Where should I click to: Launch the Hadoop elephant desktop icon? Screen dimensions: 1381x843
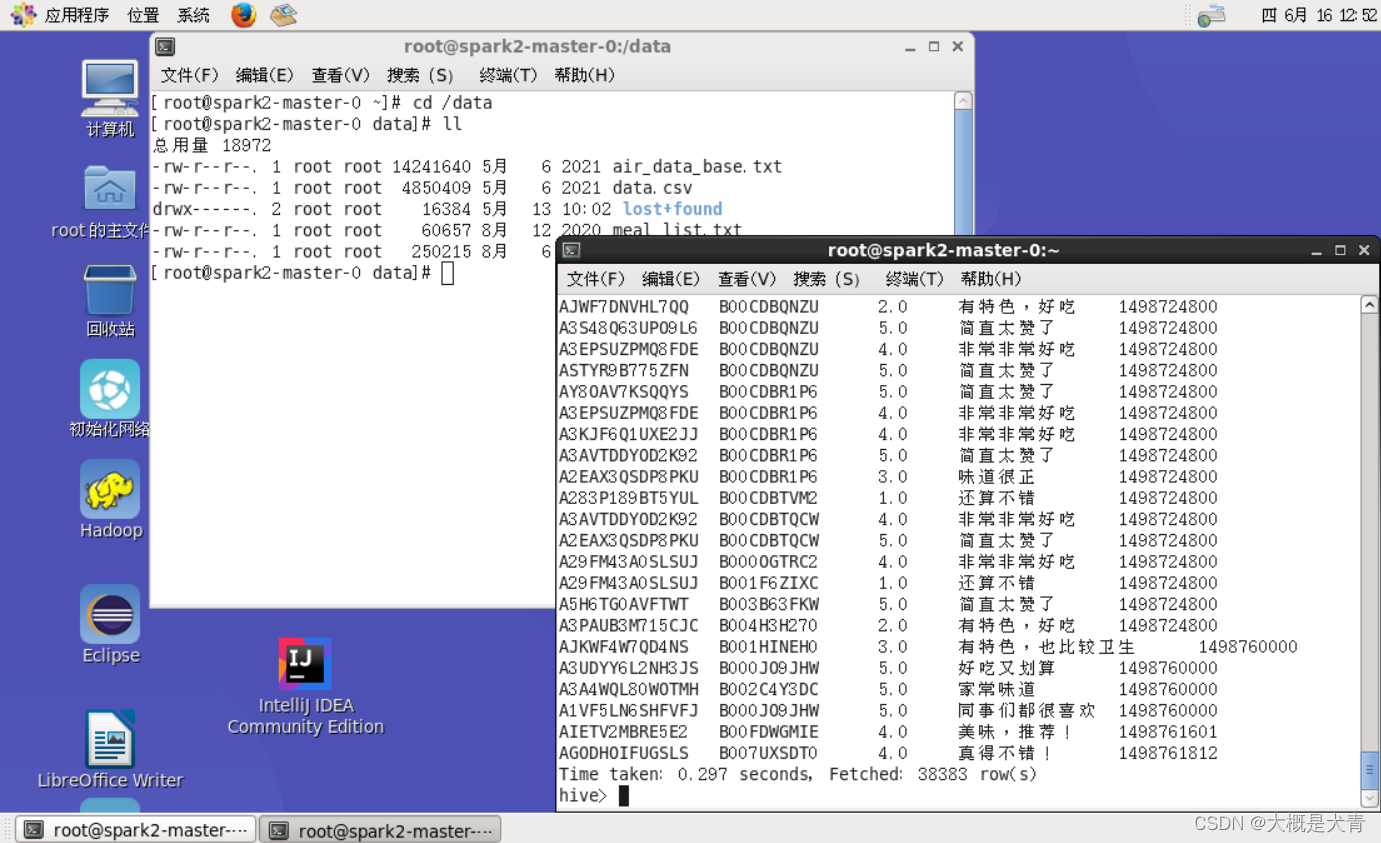[111, 489]
